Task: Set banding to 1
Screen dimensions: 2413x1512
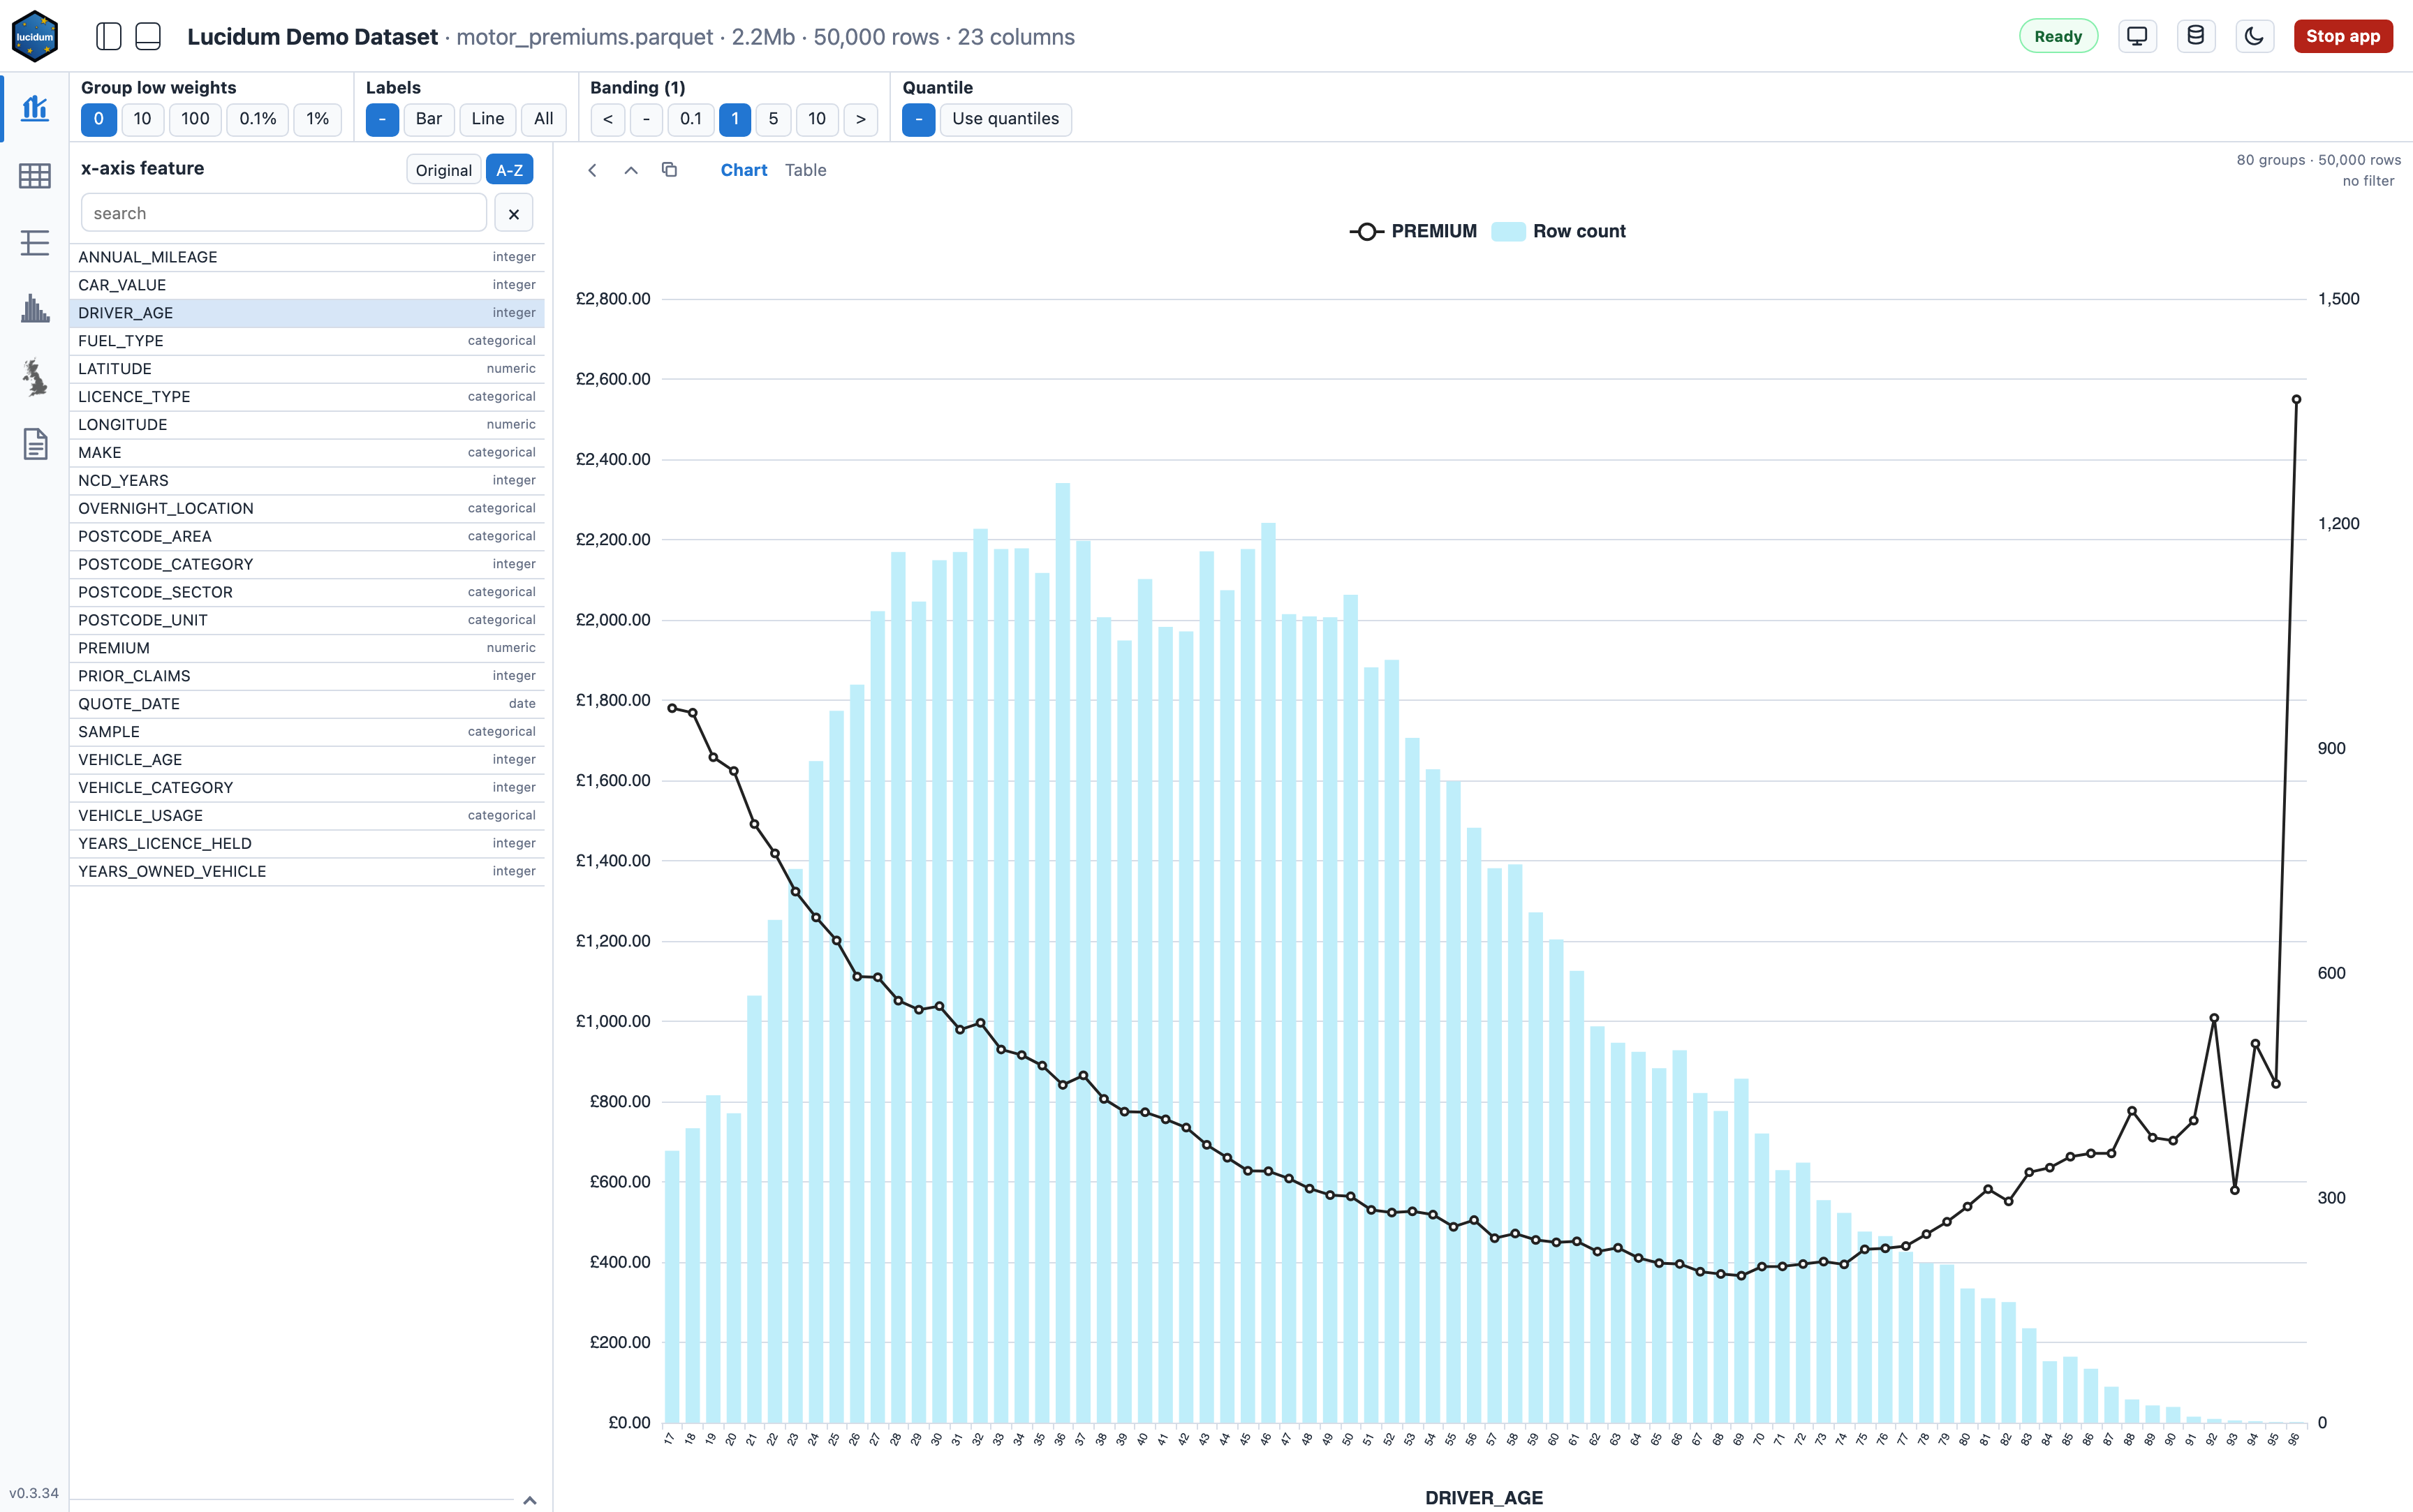Action: 735,119
